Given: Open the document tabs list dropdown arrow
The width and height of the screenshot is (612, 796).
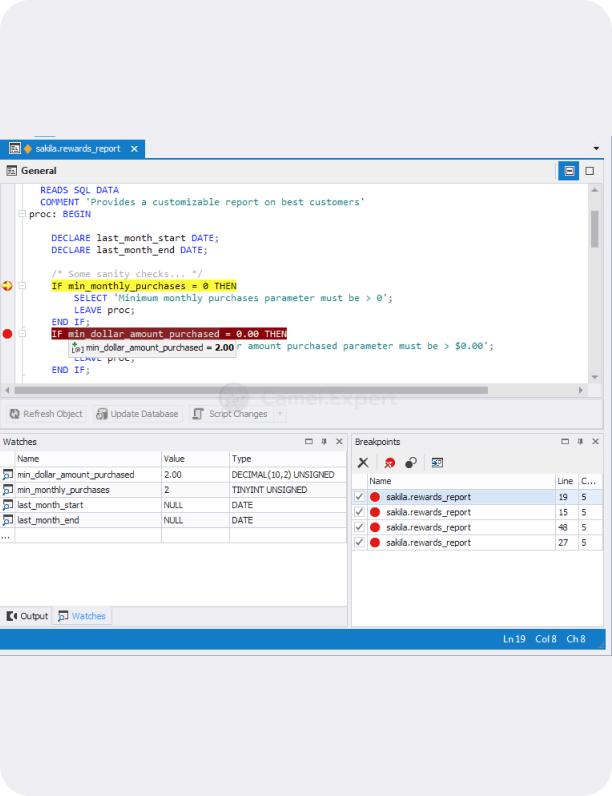Looking at the screenshot, I should click(x=597, y=149).
